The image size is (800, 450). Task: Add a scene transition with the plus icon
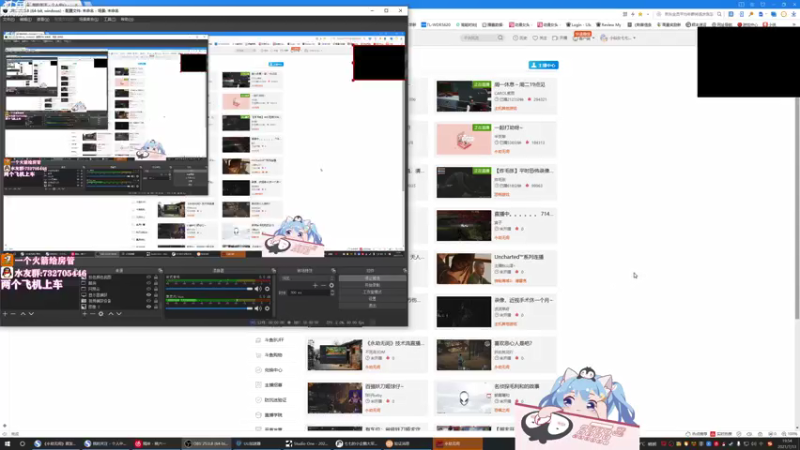coord(315,285)
